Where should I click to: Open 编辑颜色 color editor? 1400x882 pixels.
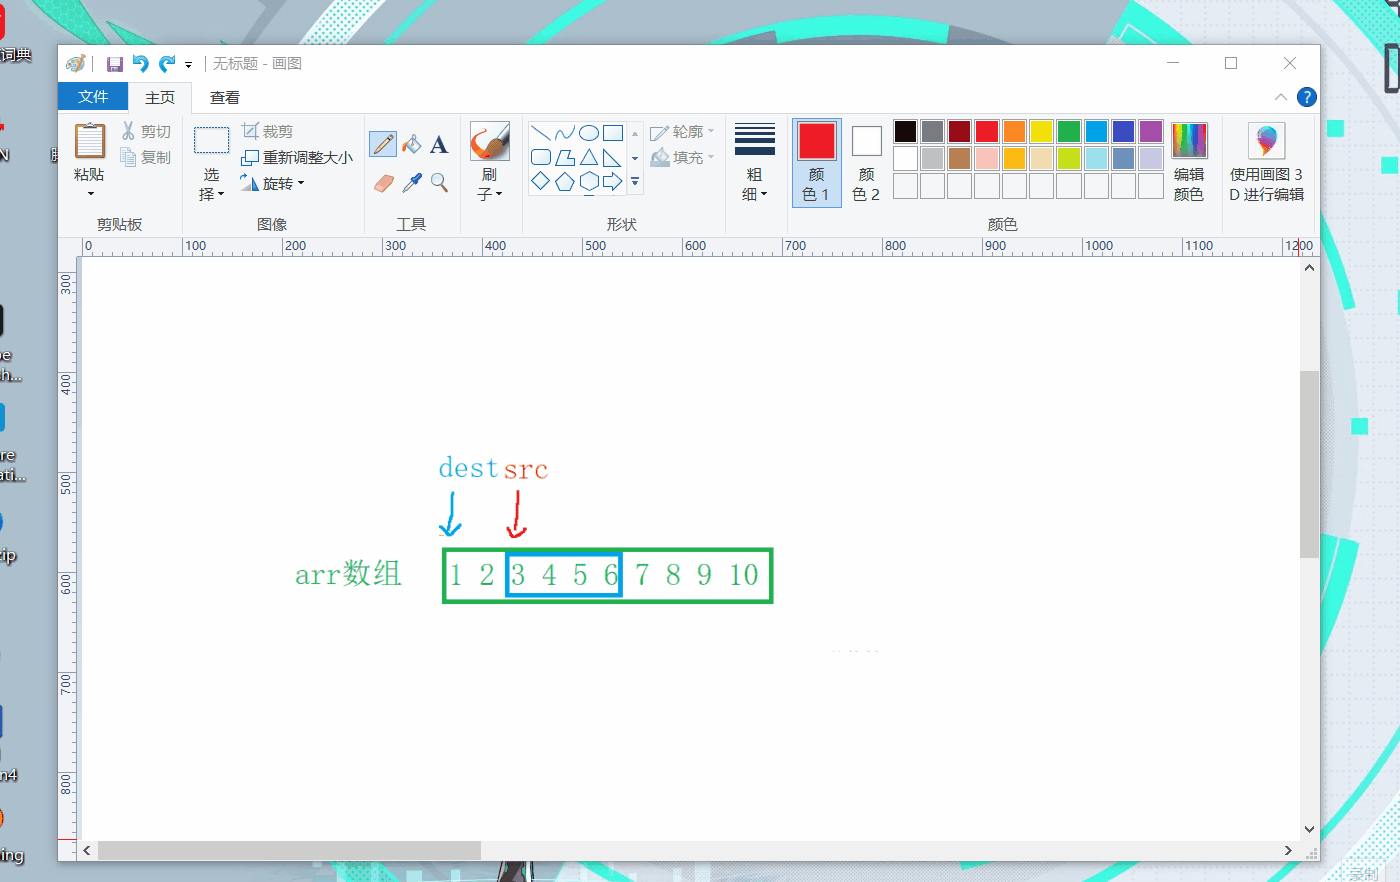click(x=1189, y=162)
